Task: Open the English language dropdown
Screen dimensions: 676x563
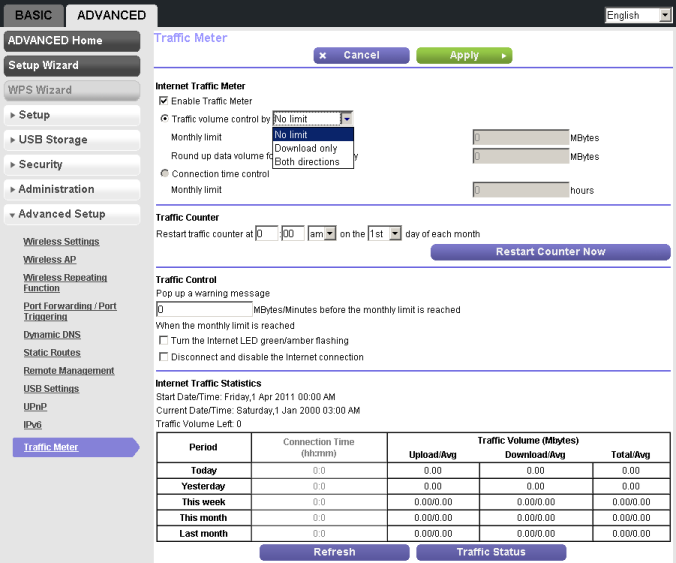Action: click(638, 16)
